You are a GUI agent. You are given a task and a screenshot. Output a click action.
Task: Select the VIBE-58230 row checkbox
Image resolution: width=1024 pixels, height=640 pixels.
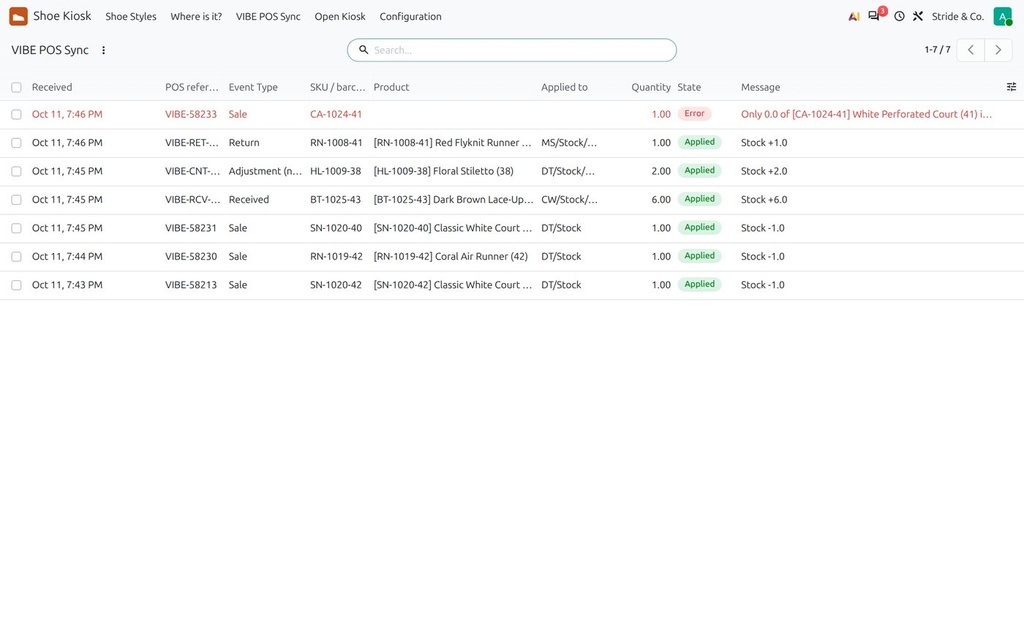(x=16, y=257)
